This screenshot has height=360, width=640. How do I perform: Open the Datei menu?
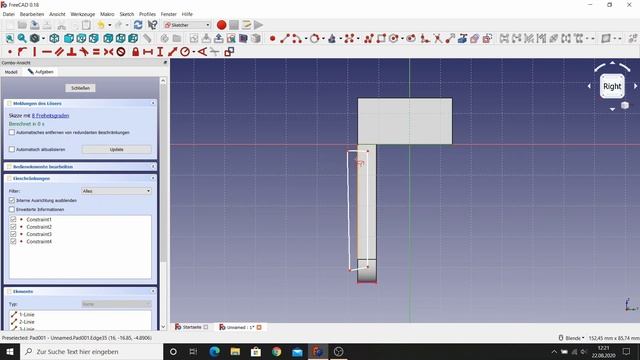(x=9, y=14)
